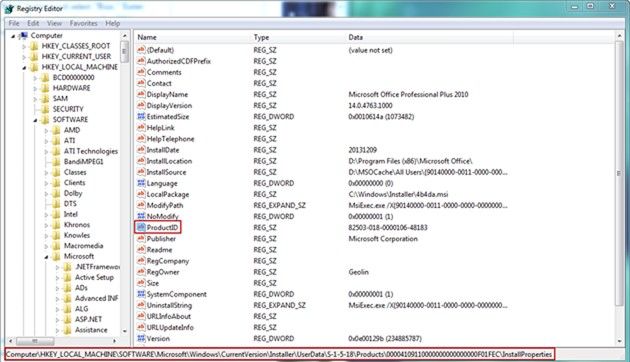The image size is (630, 362).
Task: Click the Registry Editor title bar icon
Action: tap(9, 8)
